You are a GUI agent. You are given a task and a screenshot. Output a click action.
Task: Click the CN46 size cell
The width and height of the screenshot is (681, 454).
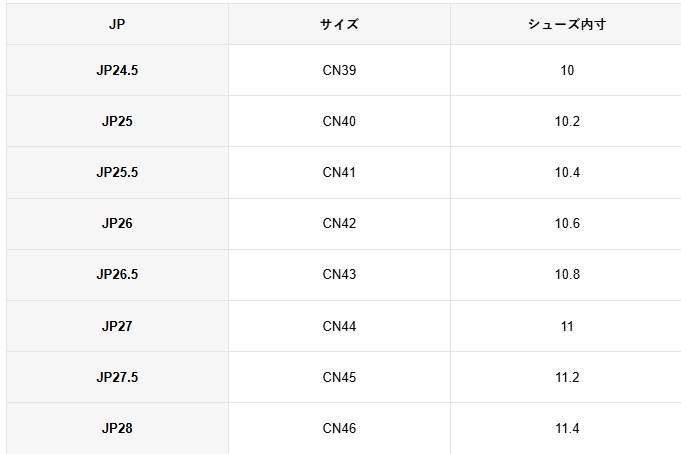pyautogui.click(x=339, y=429)
